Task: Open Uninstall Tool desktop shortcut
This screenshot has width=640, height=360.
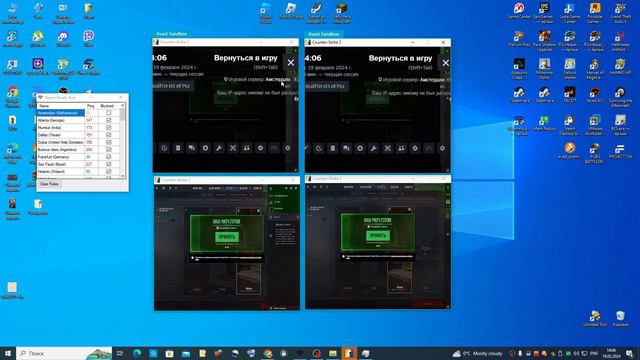Action: coord(595,319)
